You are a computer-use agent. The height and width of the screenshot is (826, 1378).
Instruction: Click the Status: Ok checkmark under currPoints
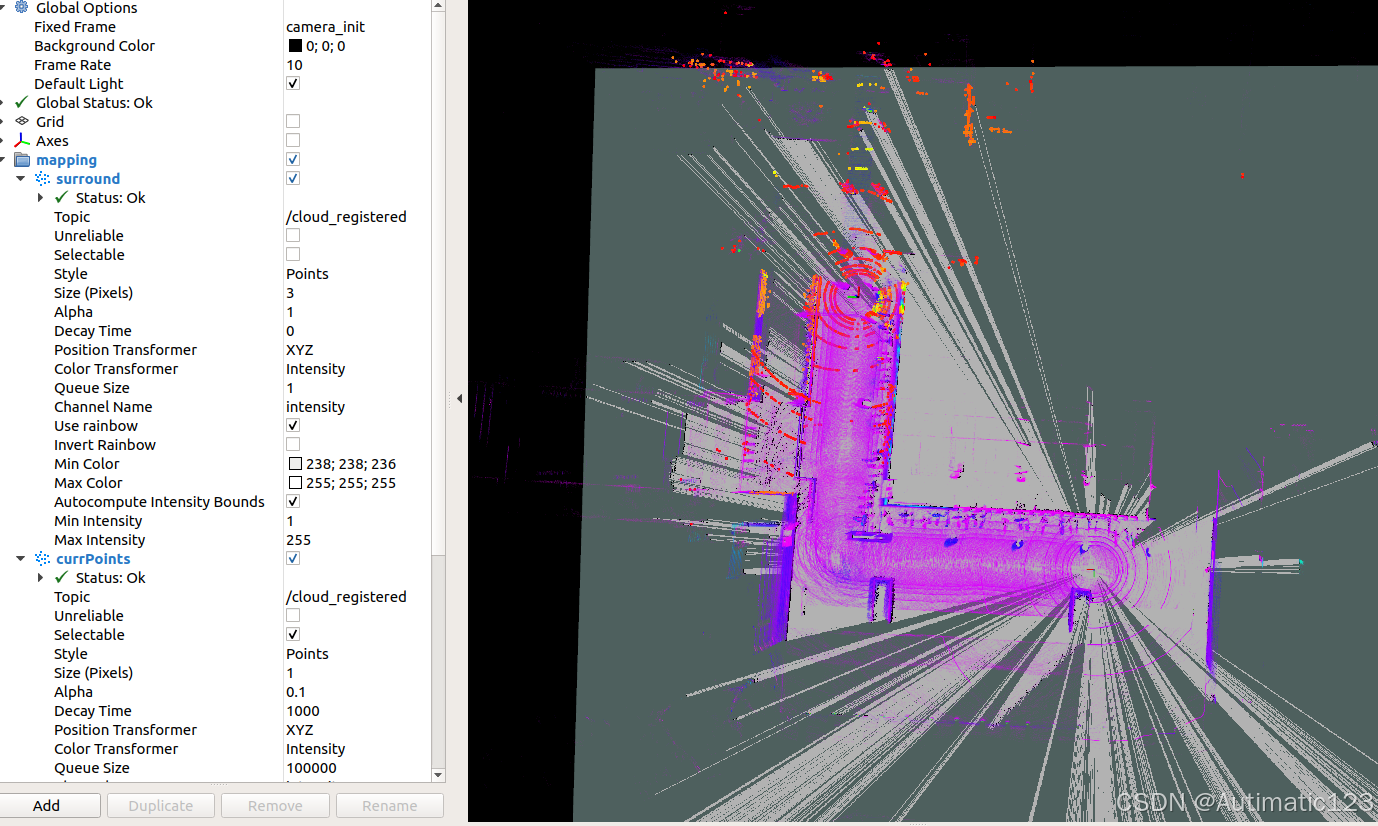click(x=58, y=577)
